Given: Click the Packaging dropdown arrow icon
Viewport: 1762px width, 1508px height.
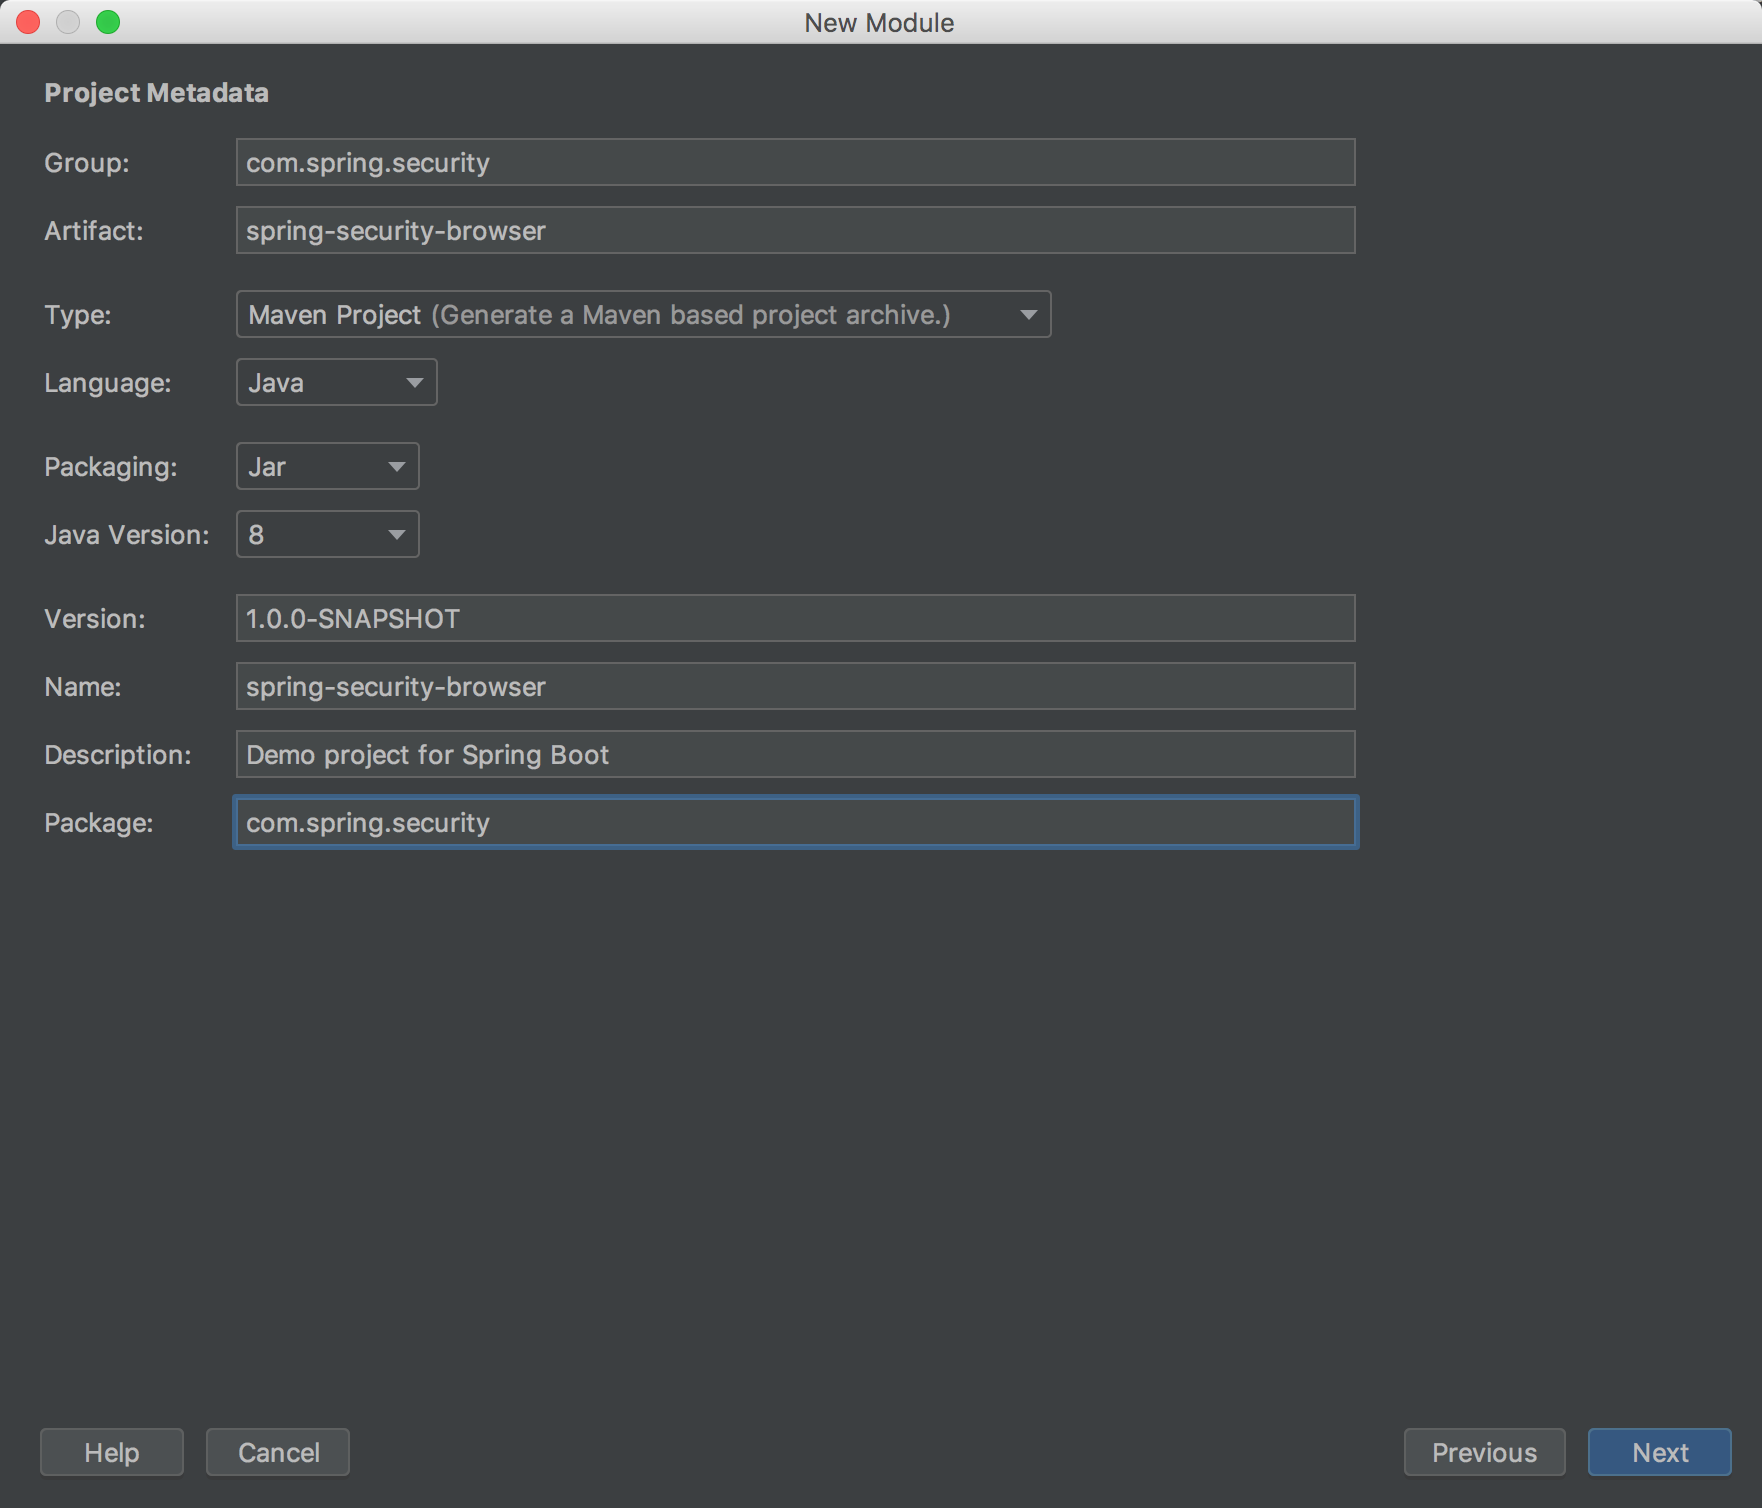Looking at the screenshot, I should coord(397,467).
